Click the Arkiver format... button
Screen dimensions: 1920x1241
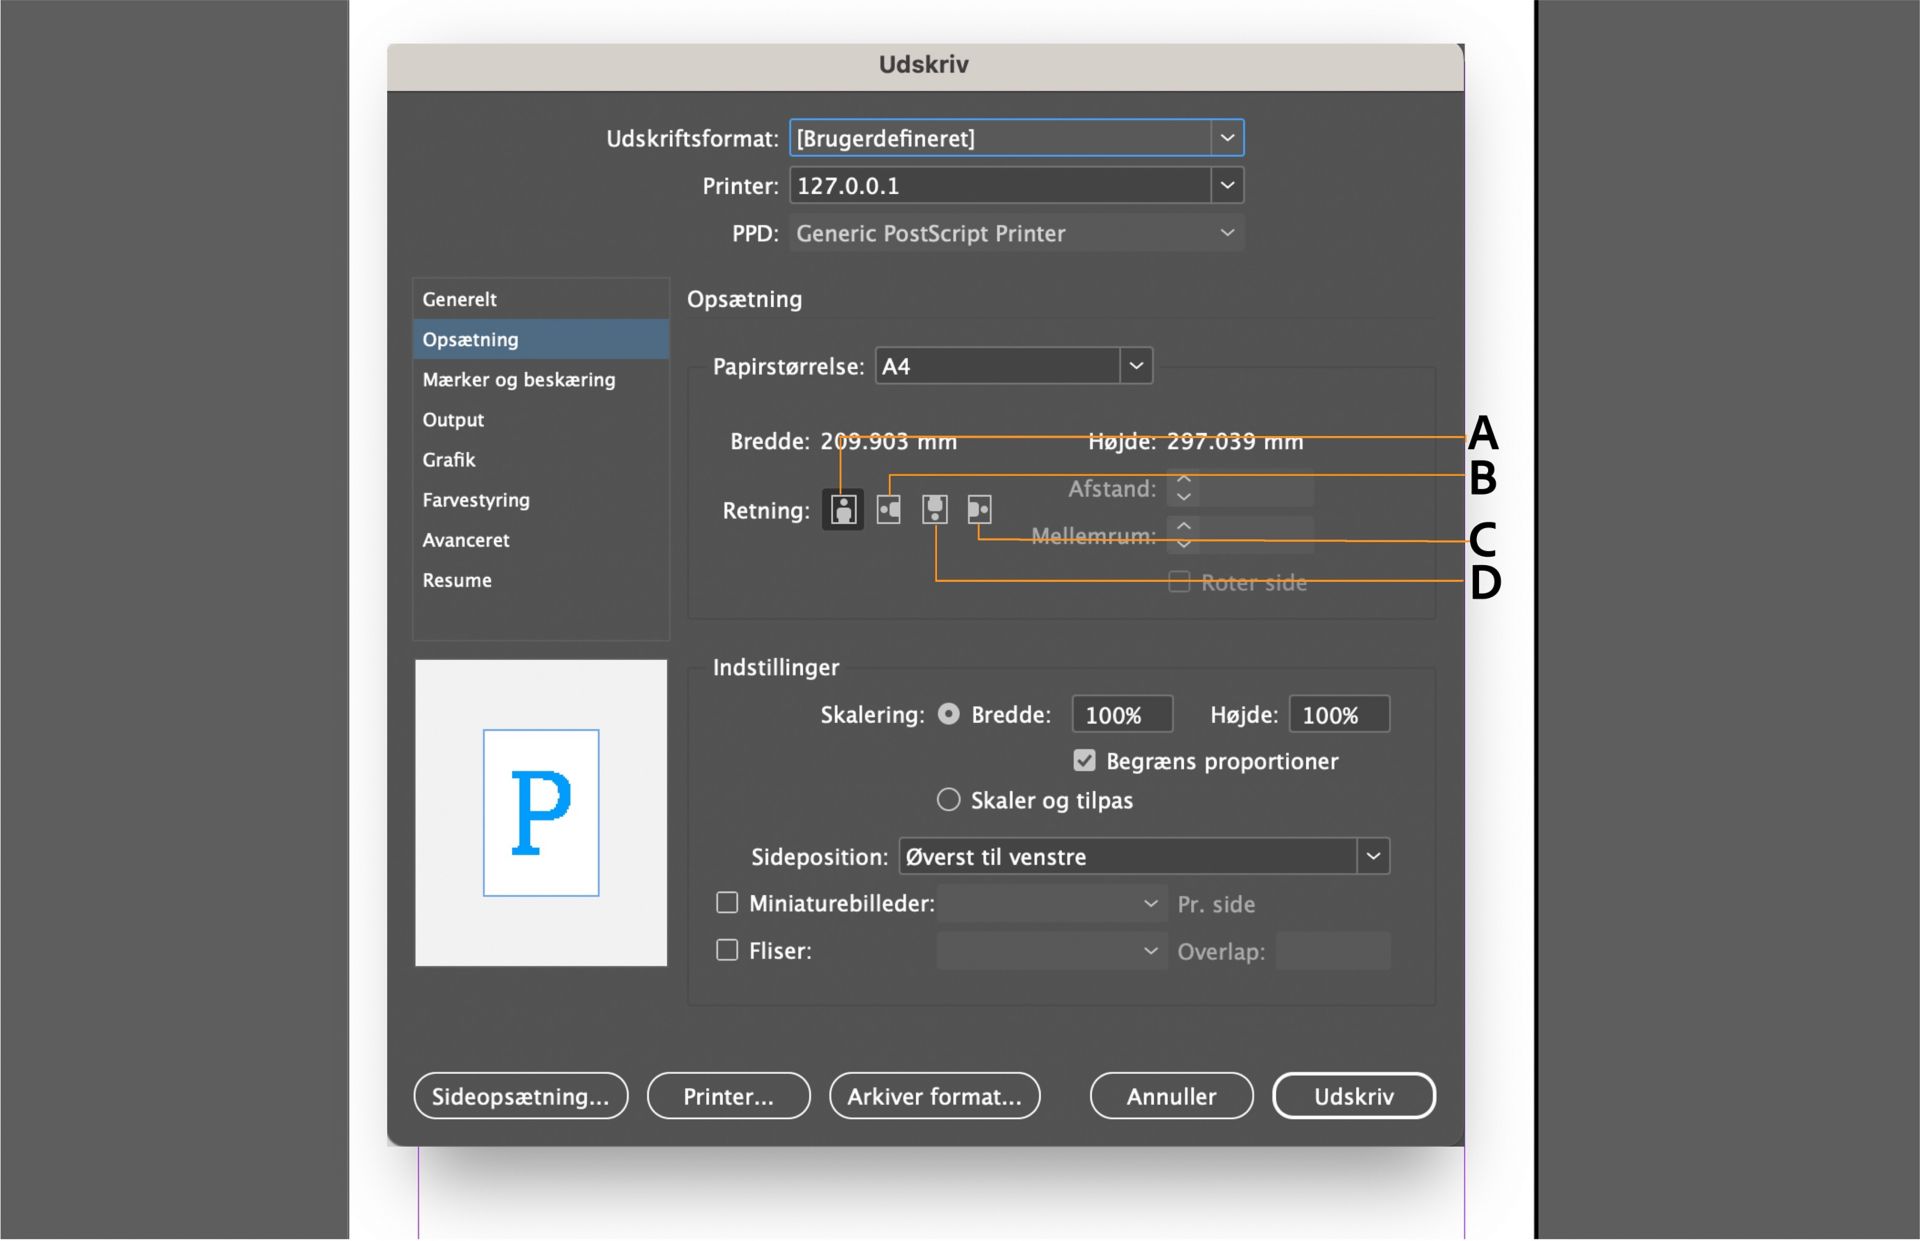934,1096
